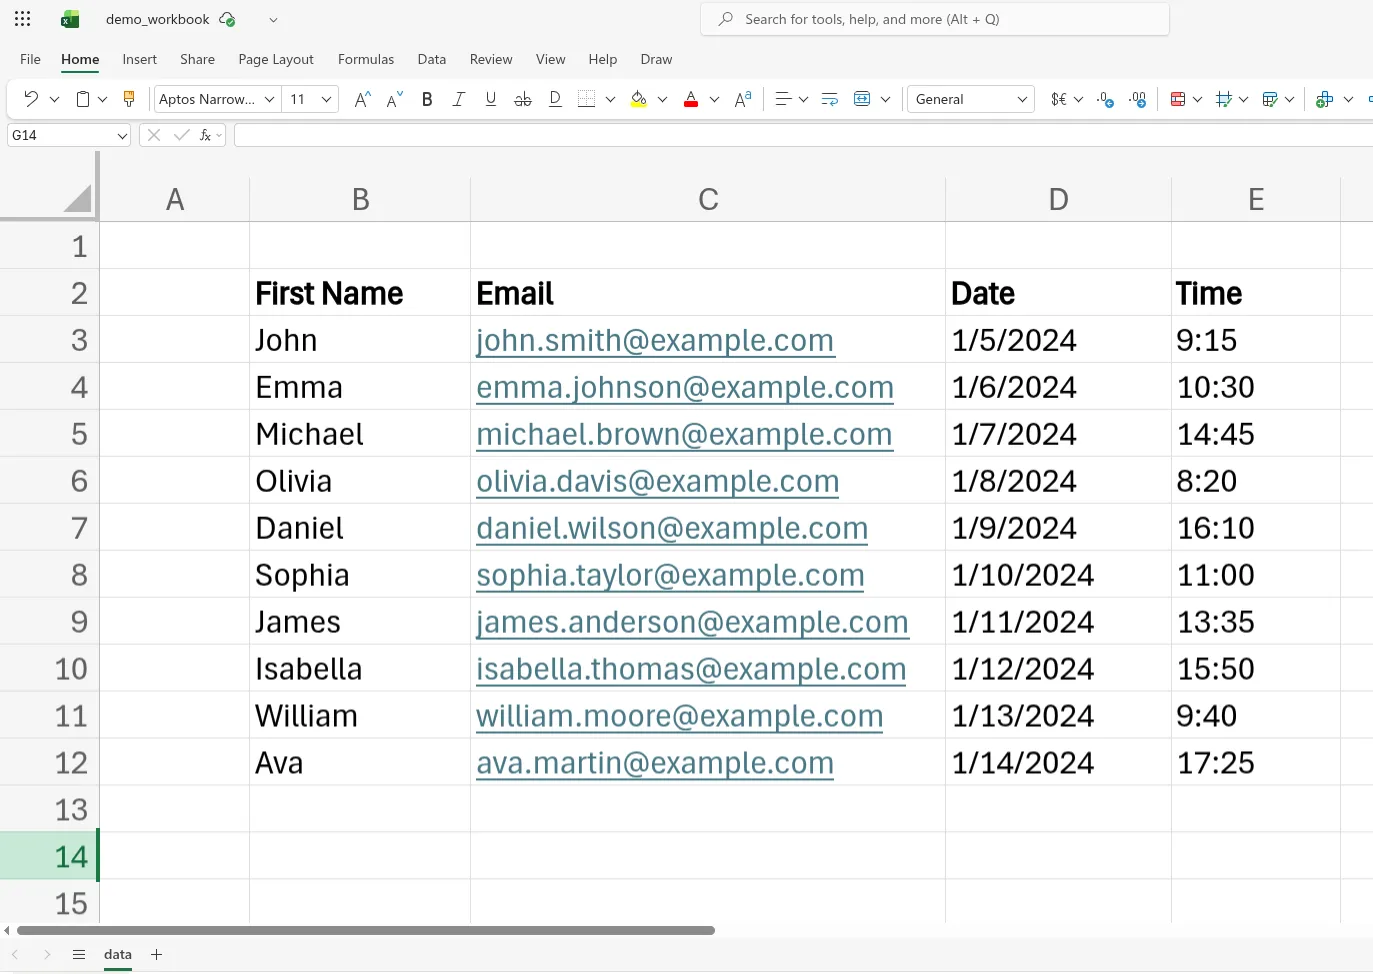Click the yellow highlight color swatch
This screenshot has width=1373, height=974.
tap(639, 106)
